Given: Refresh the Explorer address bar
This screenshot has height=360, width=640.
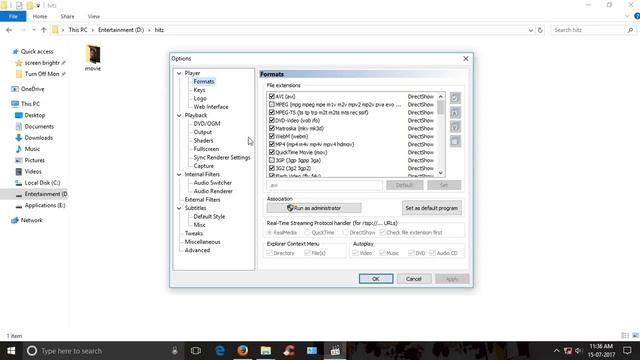Looking at the screenshot, I should pos(540,30).
